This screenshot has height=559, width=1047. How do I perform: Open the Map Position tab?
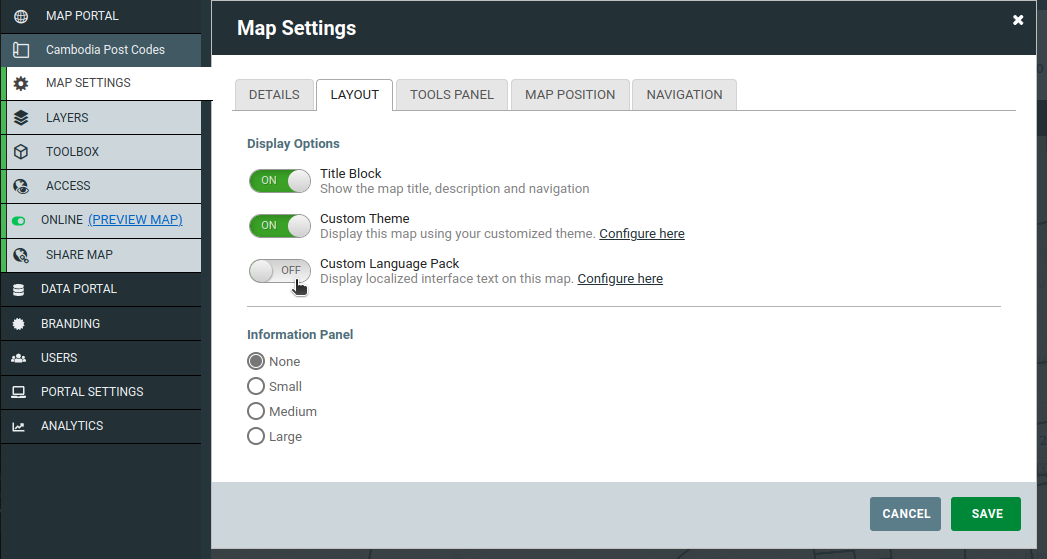pos(570,95)
